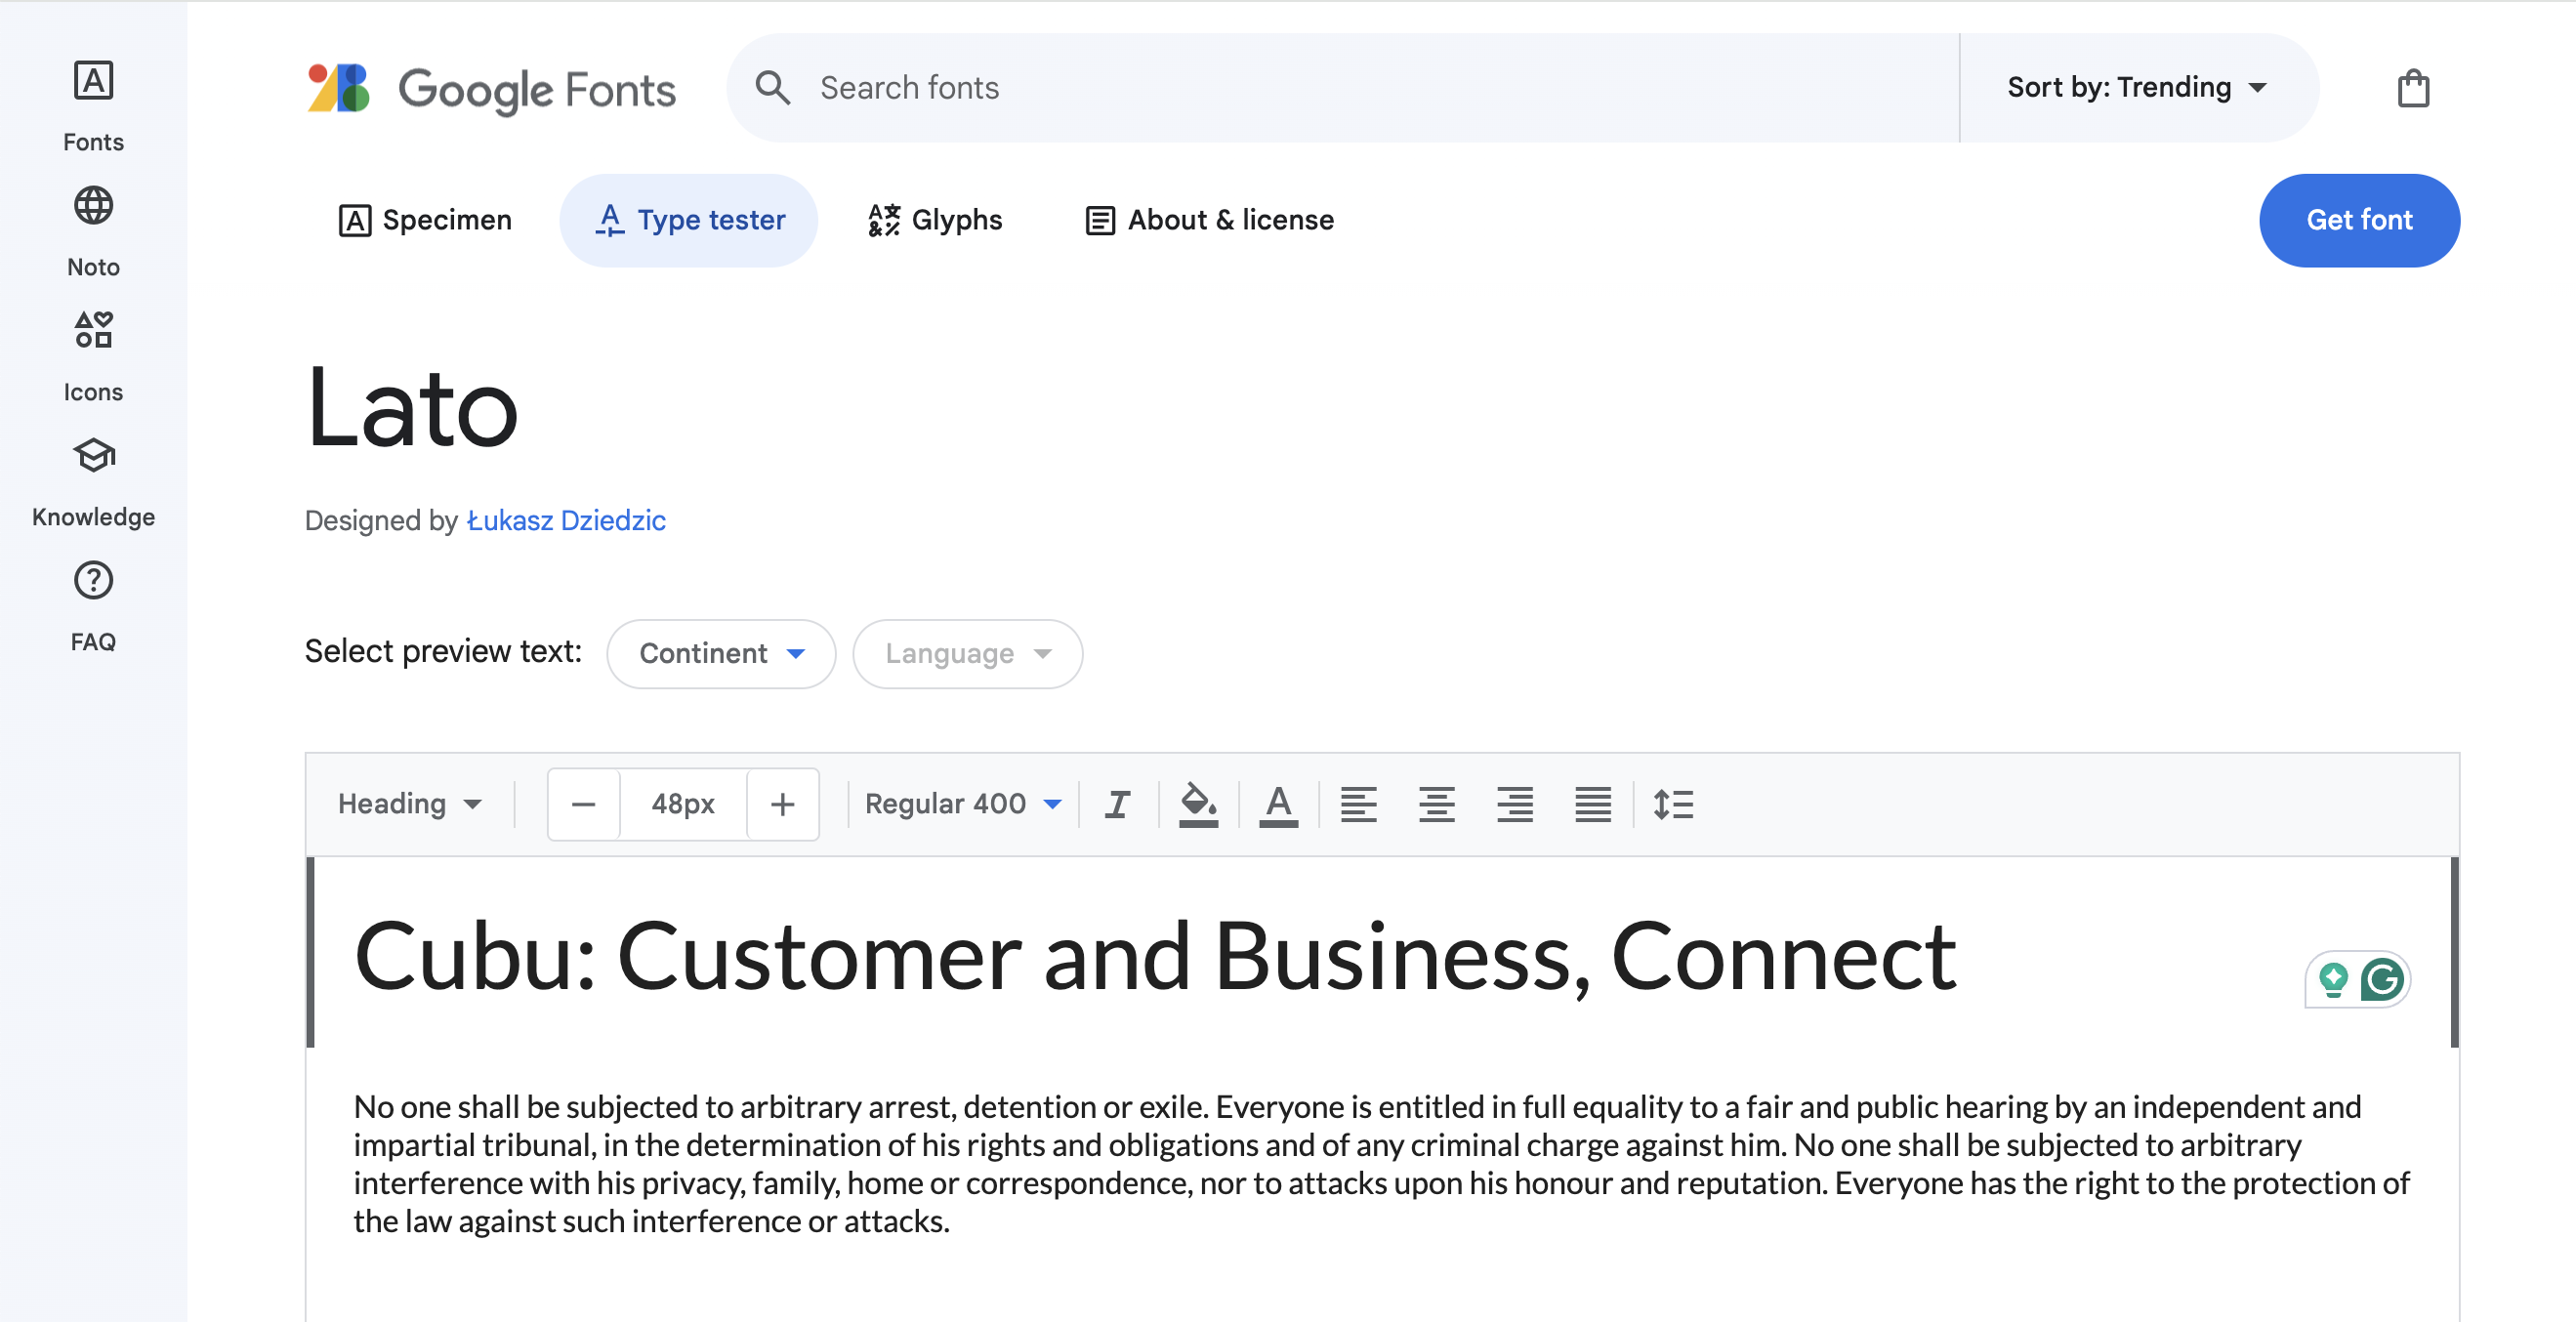This screenshot has height=1322, width=2576.
Task: Click the Grammarly lightbulb suggestion icon
Action: coord(2333,979)
